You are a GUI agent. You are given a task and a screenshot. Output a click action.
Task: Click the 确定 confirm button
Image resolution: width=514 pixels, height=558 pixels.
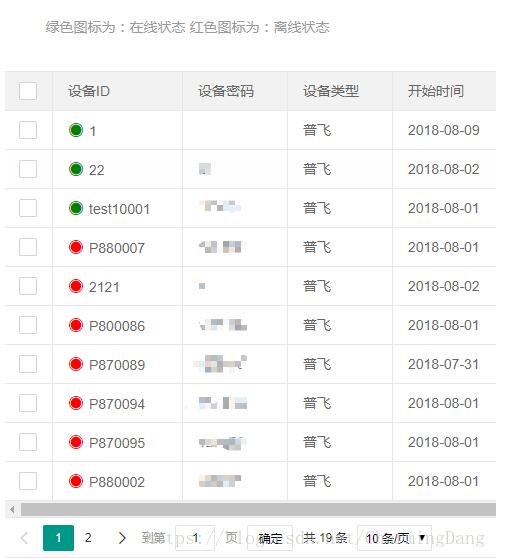click(270, 538)
